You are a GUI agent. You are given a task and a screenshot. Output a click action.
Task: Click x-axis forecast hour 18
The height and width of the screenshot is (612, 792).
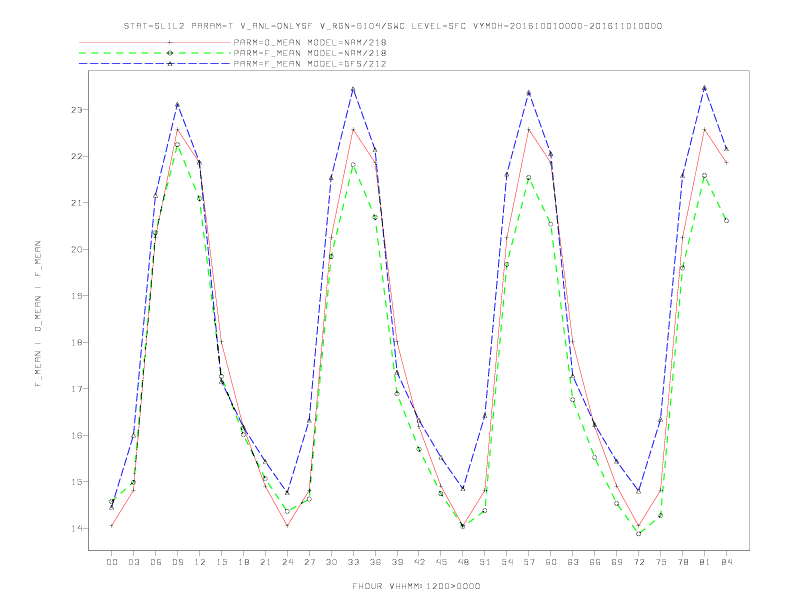pyautogui.click(x=243, y=562)
